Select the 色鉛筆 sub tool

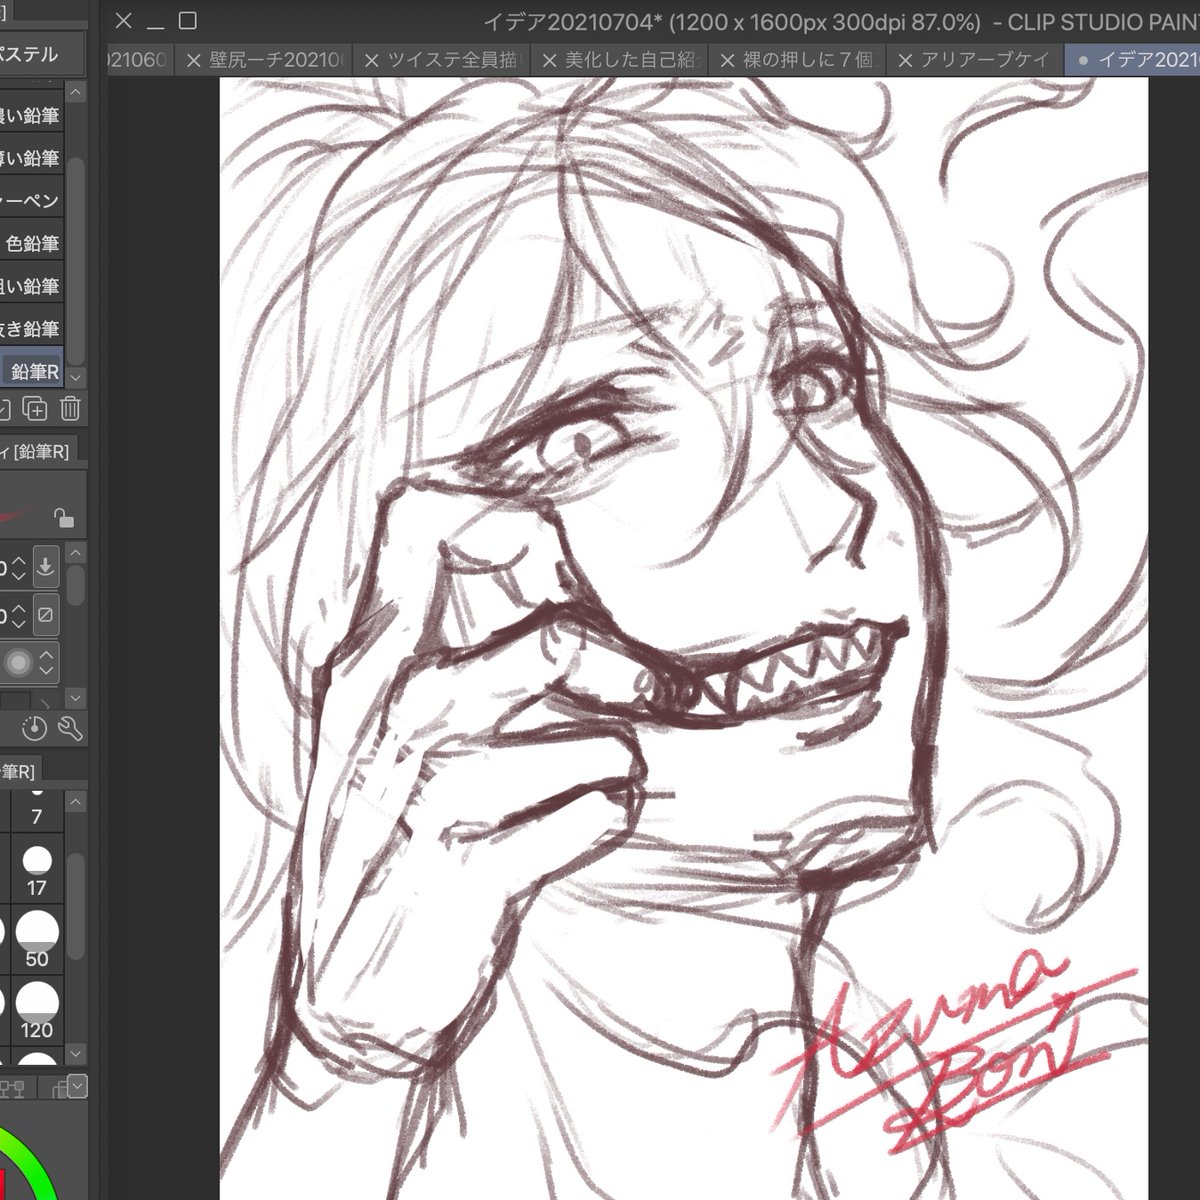[x=32, y=243]
